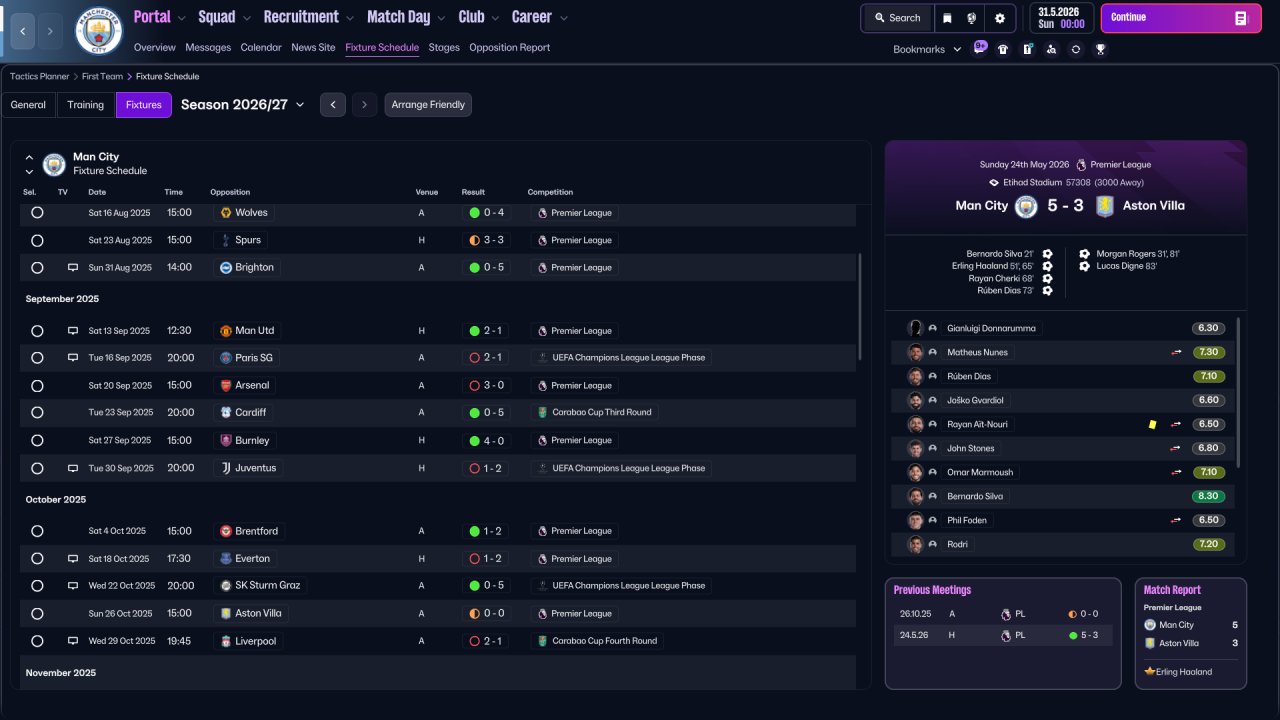Click the substitution arrows icon for Matheus Nunes

click(1177, 352)
